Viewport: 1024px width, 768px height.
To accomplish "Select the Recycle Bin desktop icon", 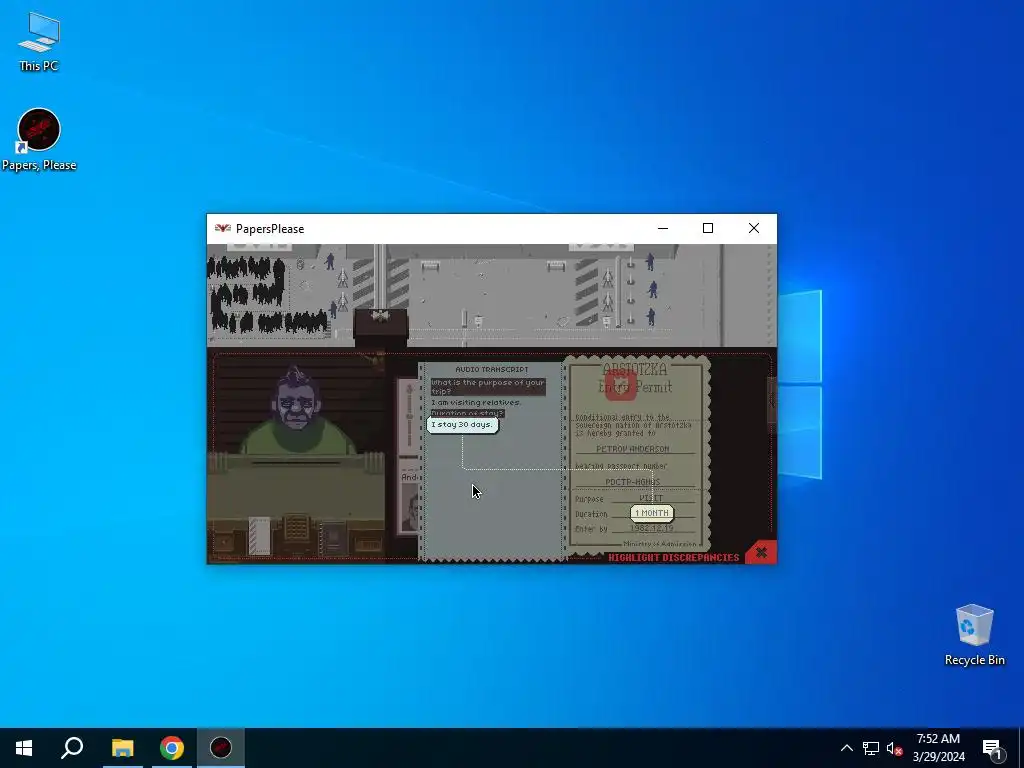I will pos(974,635).
